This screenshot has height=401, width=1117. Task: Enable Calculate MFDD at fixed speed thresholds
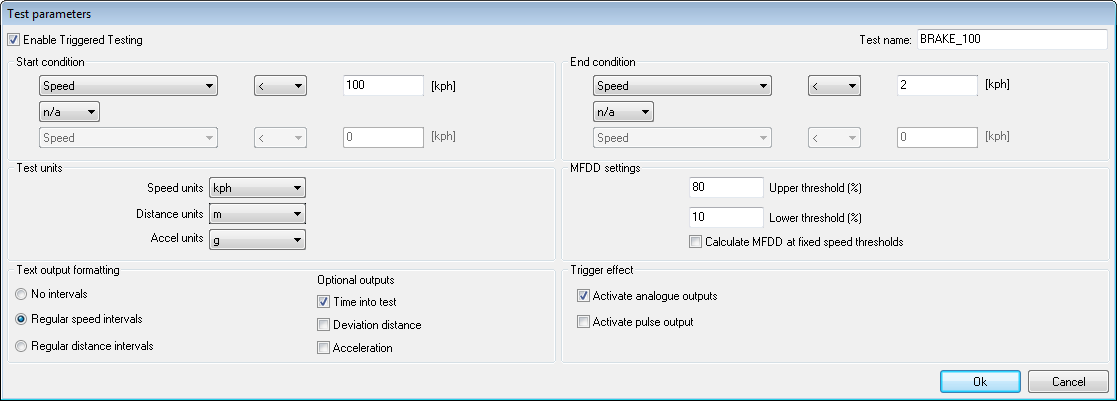pos(696,241)
